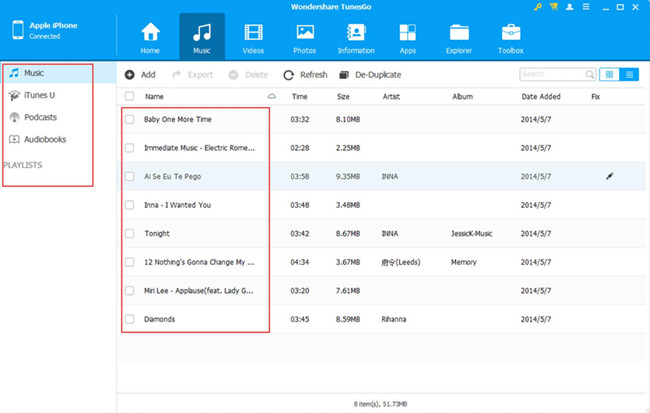Viewport: 650px width, 413px height.
Task: Click the Delete button
Action: point(248,75)
